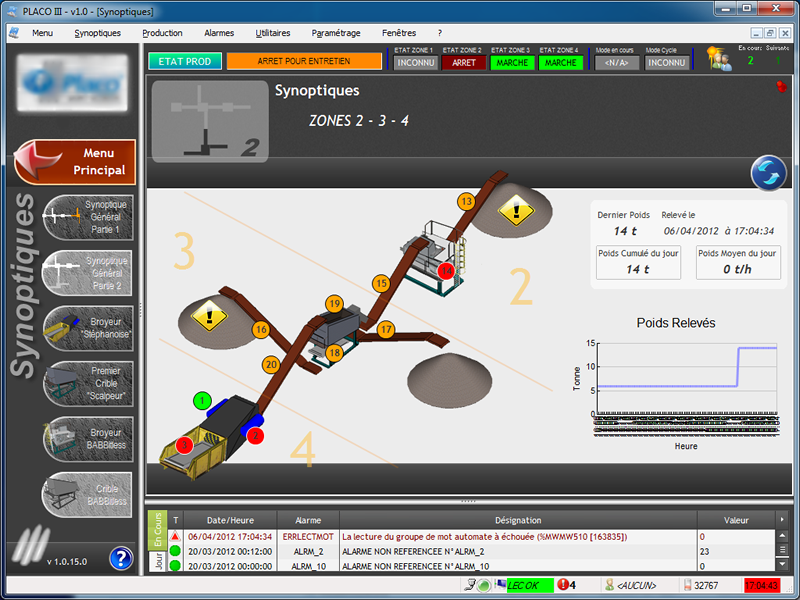The image size is (800, 600).
Task: Click the yellow warning sign near marker 16
Action: click(209, 316)
